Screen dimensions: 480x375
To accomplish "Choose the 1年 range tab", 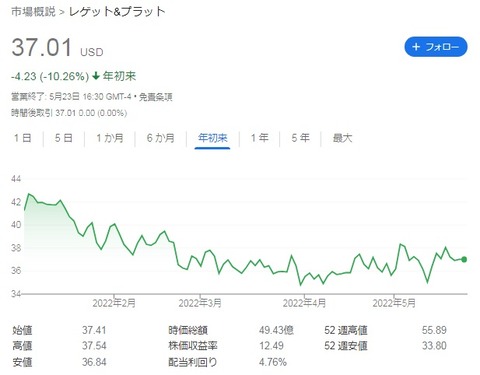I will pos(260,138).
